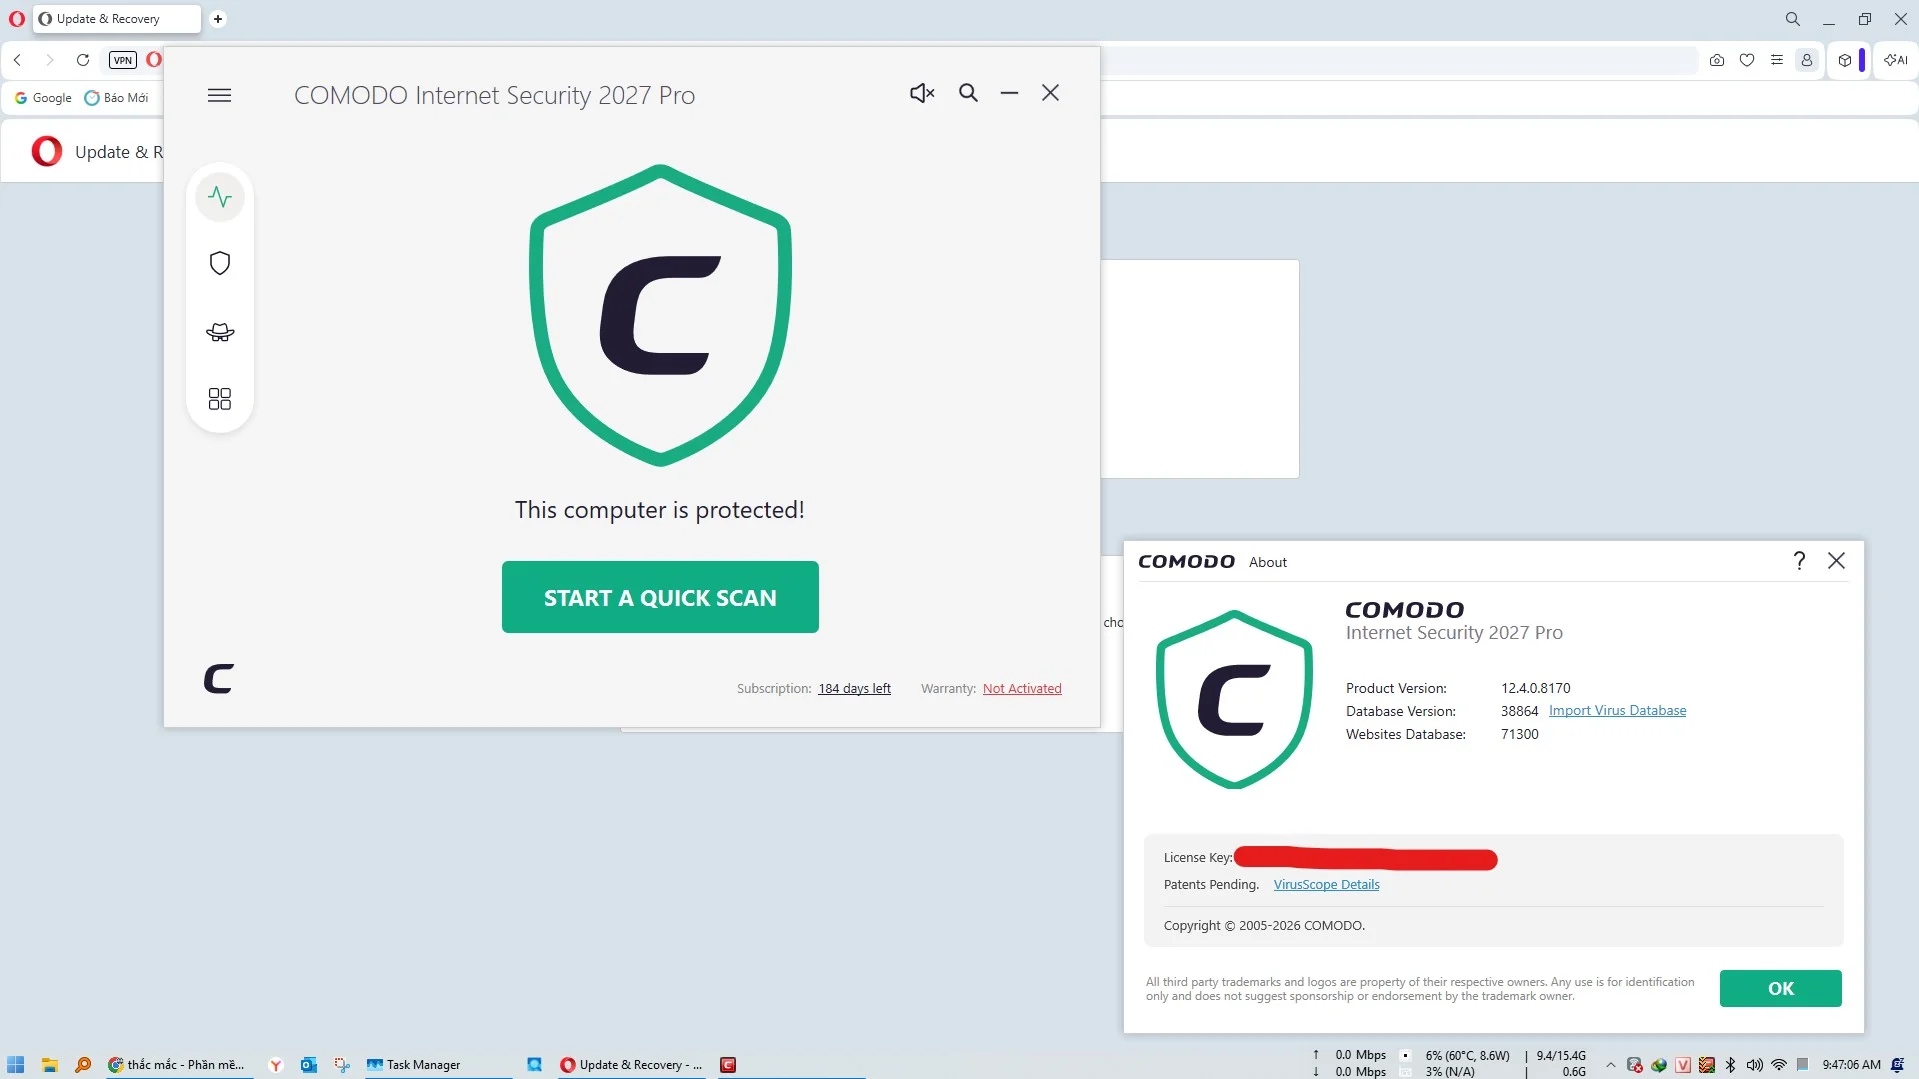Image resolution: width=1919 pixels, height=1079 pixels.
Task: Select the Update & Recovery browser tab
Action: (x=117, y=19)
